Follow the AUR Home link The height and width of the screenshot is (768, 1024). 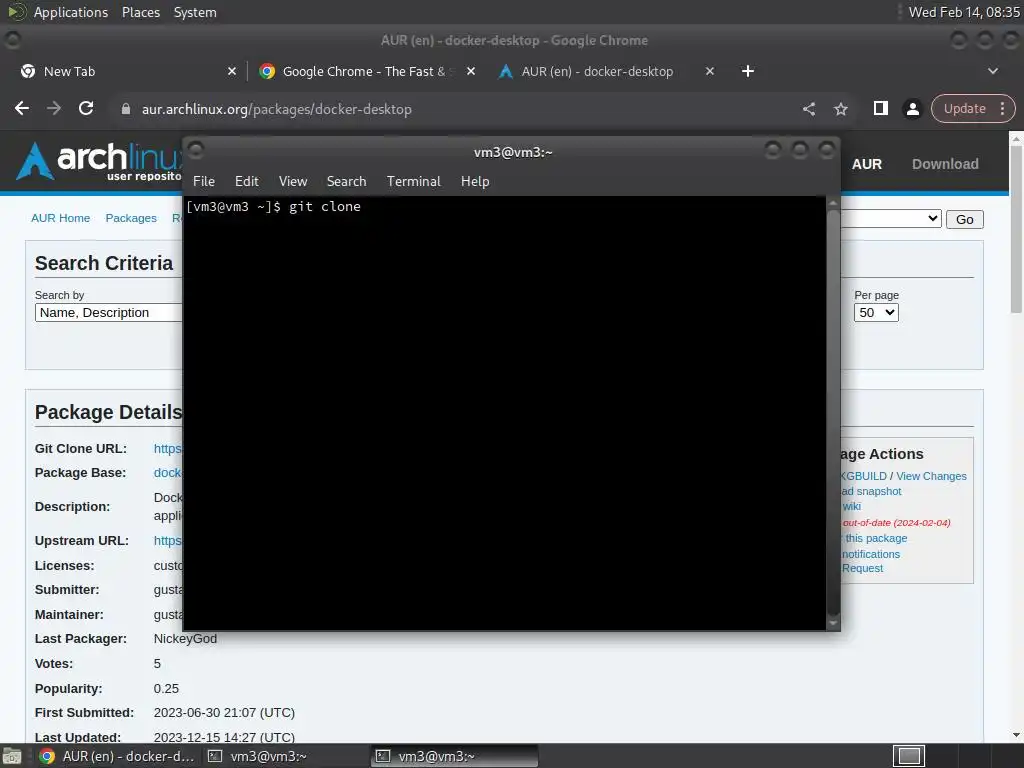click(61, 218)
